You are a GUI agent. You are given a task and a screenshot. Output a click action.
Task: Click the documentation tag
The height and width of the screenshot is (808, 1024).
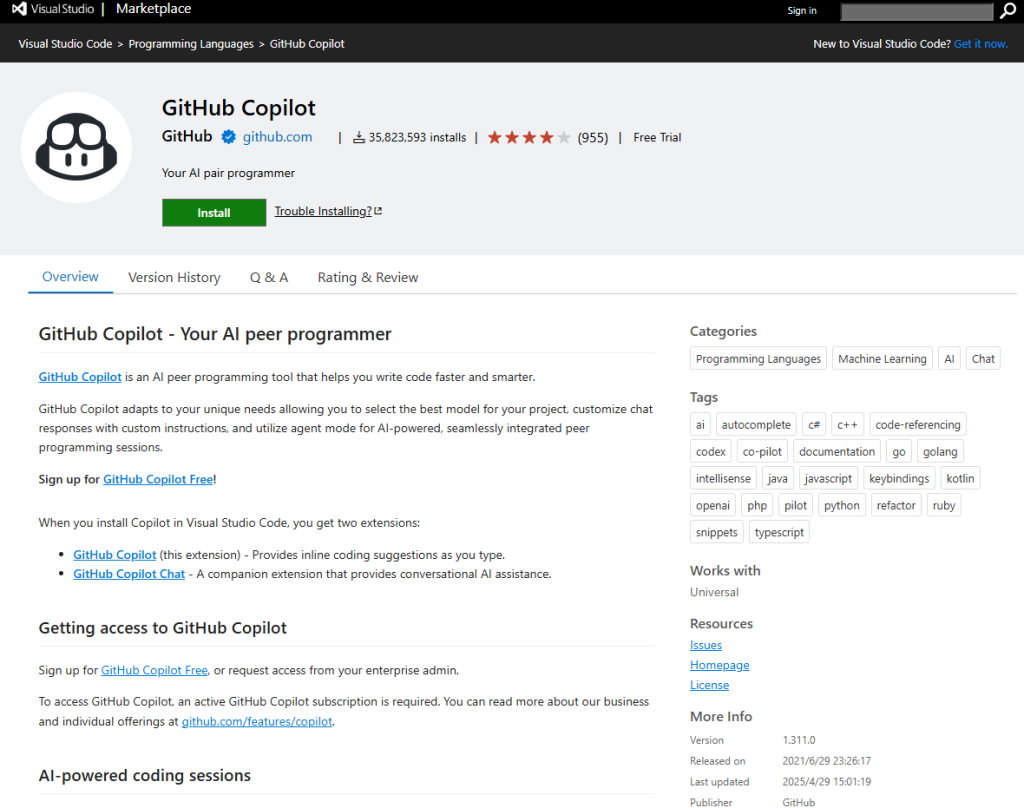coord(837,451)
